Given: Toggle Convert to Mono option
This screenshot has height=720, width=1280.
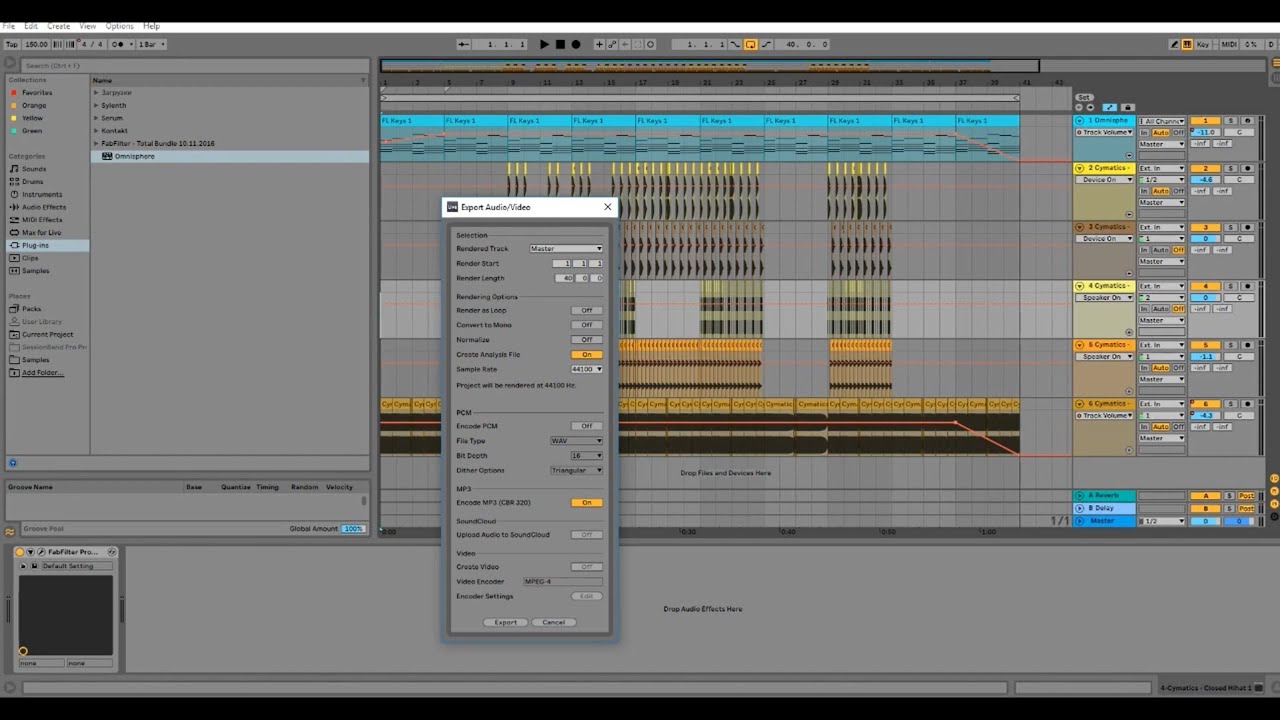Looking at the screenshot, I should click(x=587, y=325).
